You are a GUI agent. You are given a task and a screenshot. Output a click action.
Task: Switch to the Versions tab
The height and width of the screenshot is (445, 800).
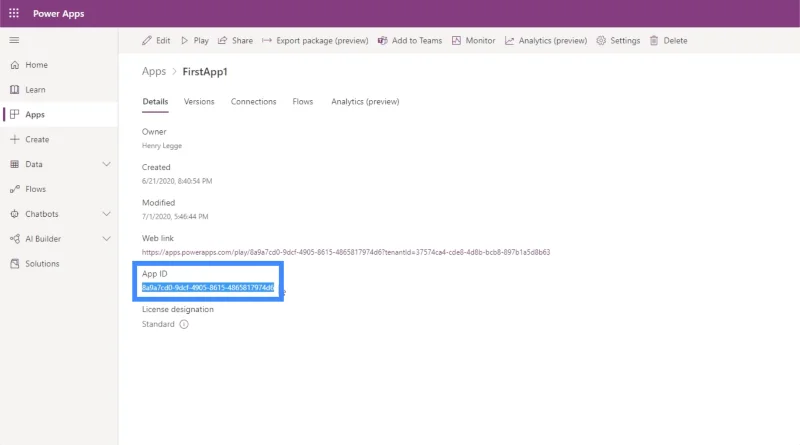(x=199, y=102)
